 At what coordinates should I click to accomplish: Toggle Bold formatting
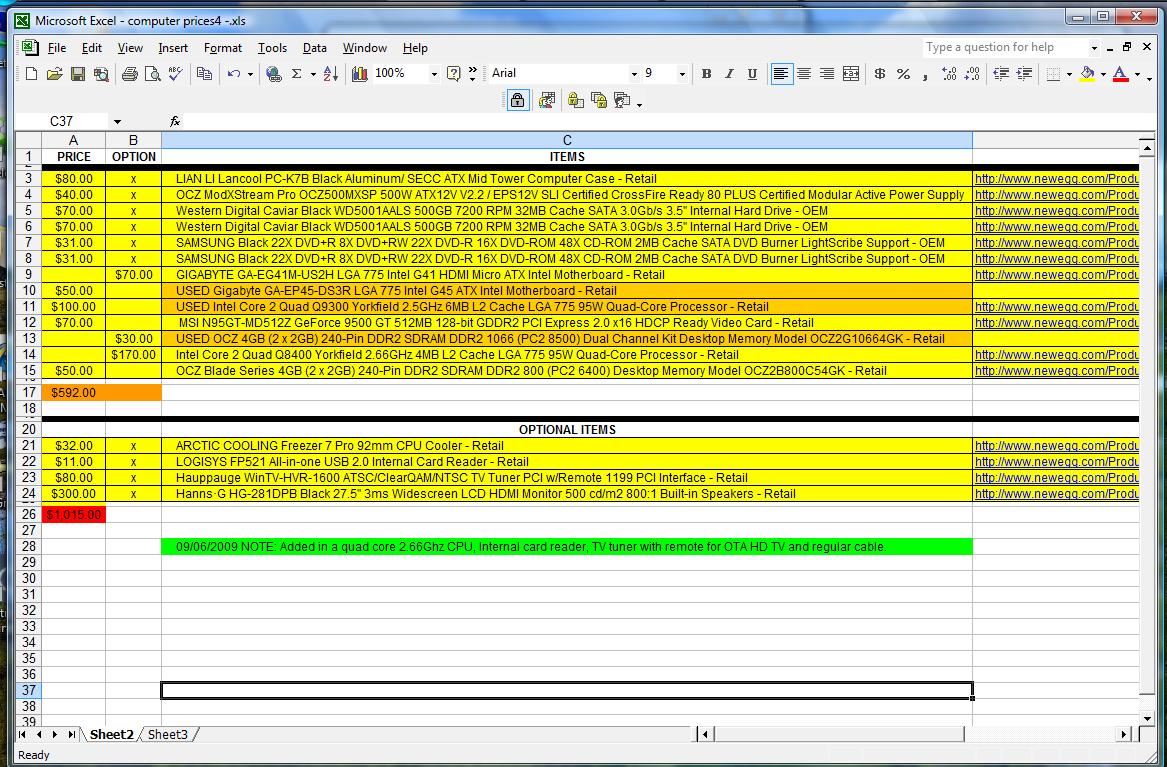tap(706, 74)
